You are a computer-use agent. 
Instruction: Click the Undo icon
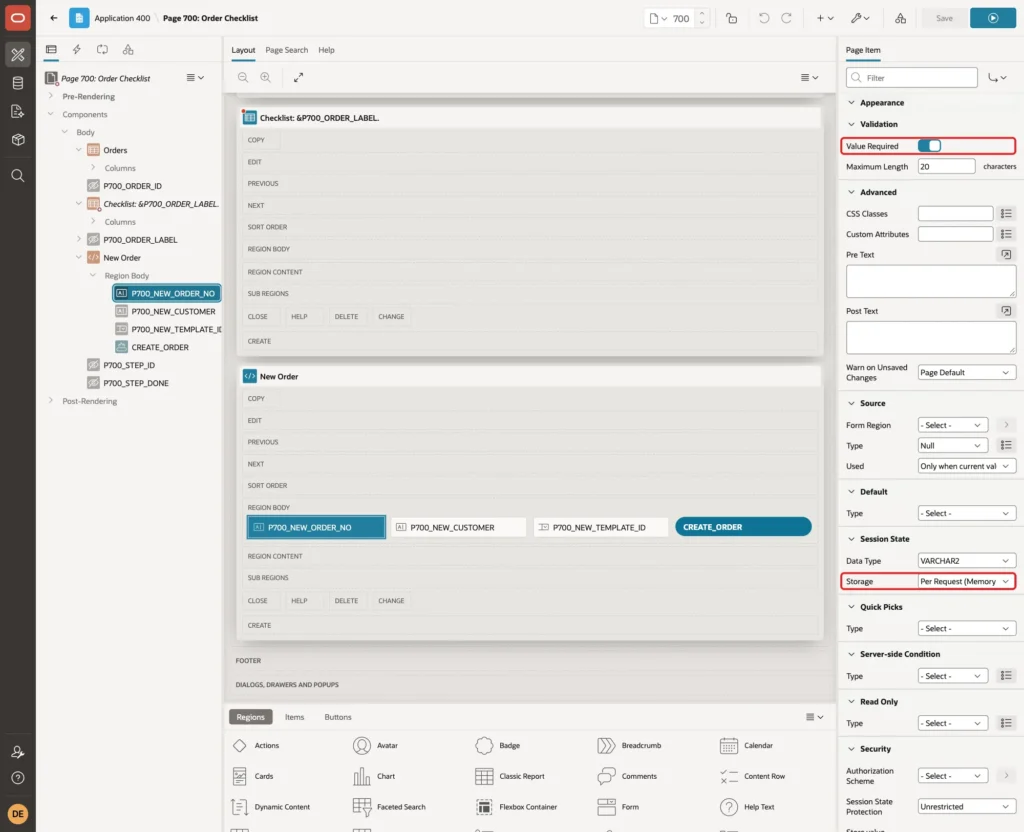763,18
